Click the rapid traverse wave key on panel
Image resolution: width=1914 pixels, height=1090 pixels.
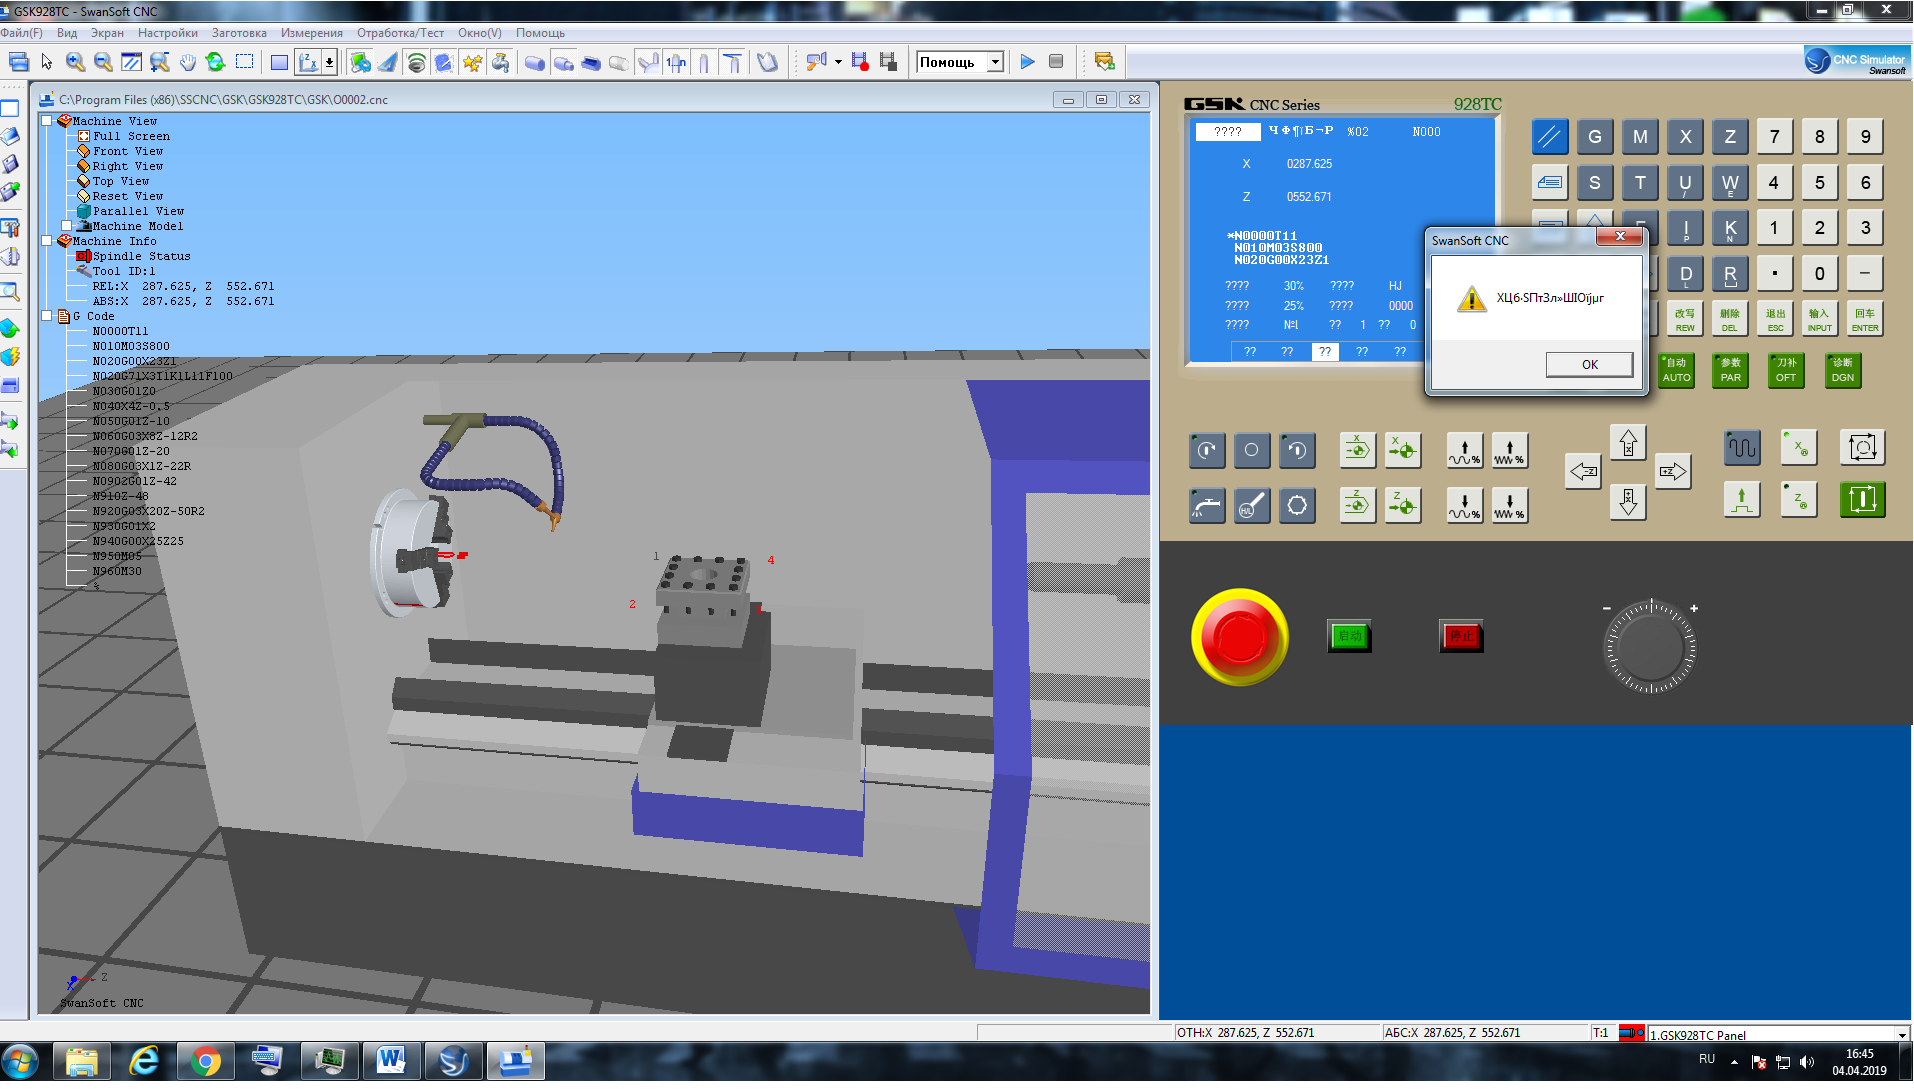(1742, 447)
